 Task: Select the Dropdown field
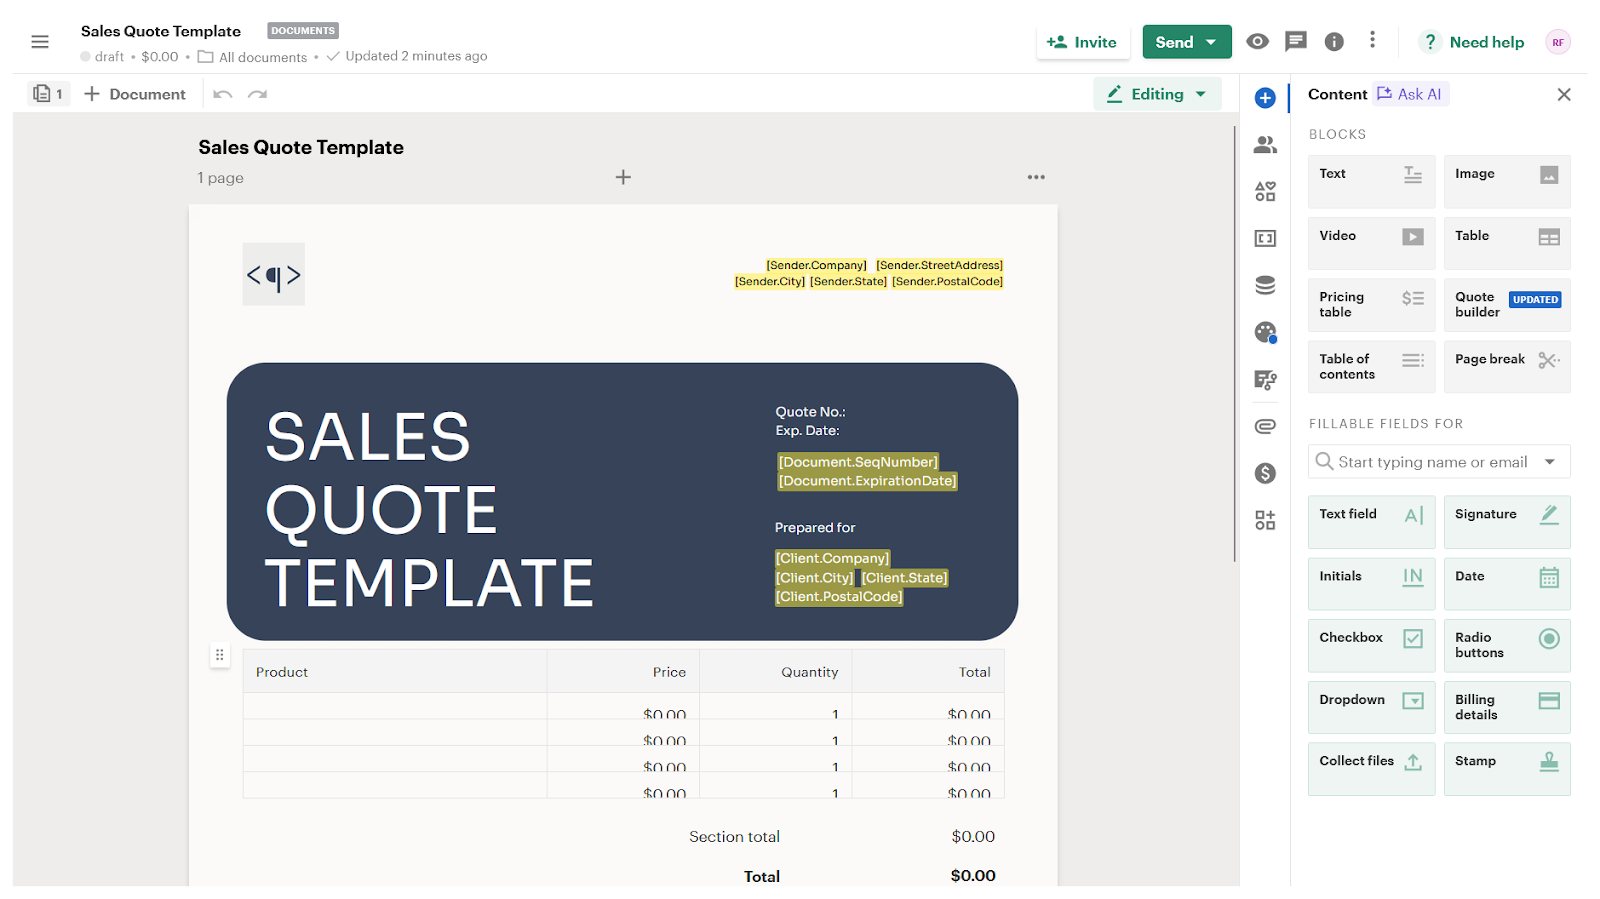pos(1371,708)
